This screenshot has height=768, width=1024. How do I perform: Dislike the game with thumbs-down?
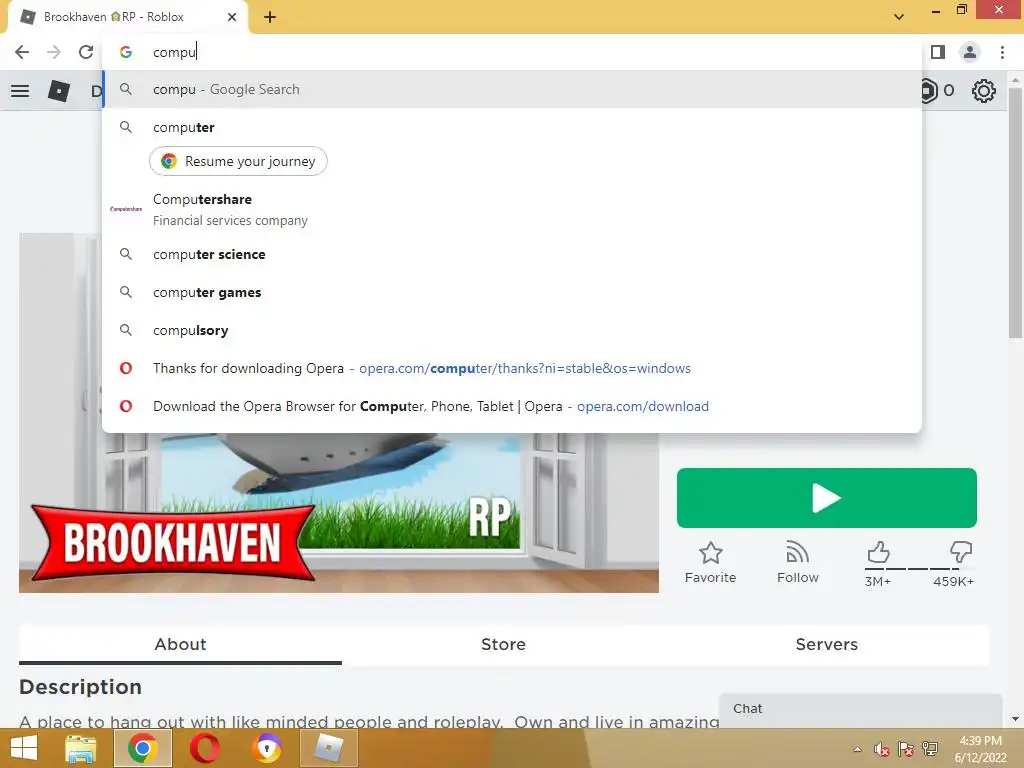pyautogui.click(x=961, y=552)
